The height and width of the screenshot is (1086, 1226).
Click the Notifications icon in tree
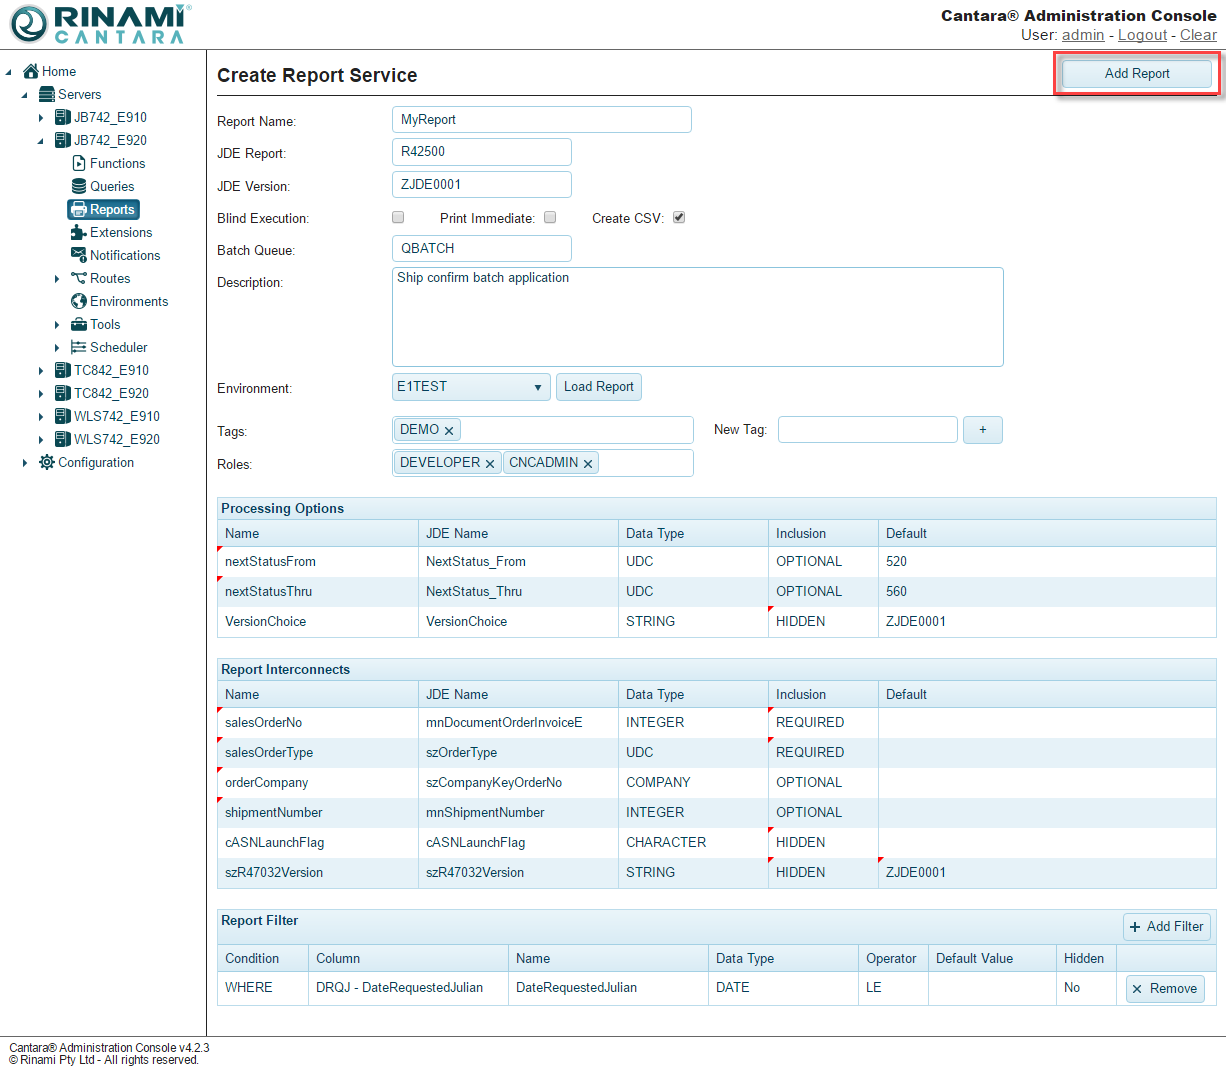tap(79, 255)
